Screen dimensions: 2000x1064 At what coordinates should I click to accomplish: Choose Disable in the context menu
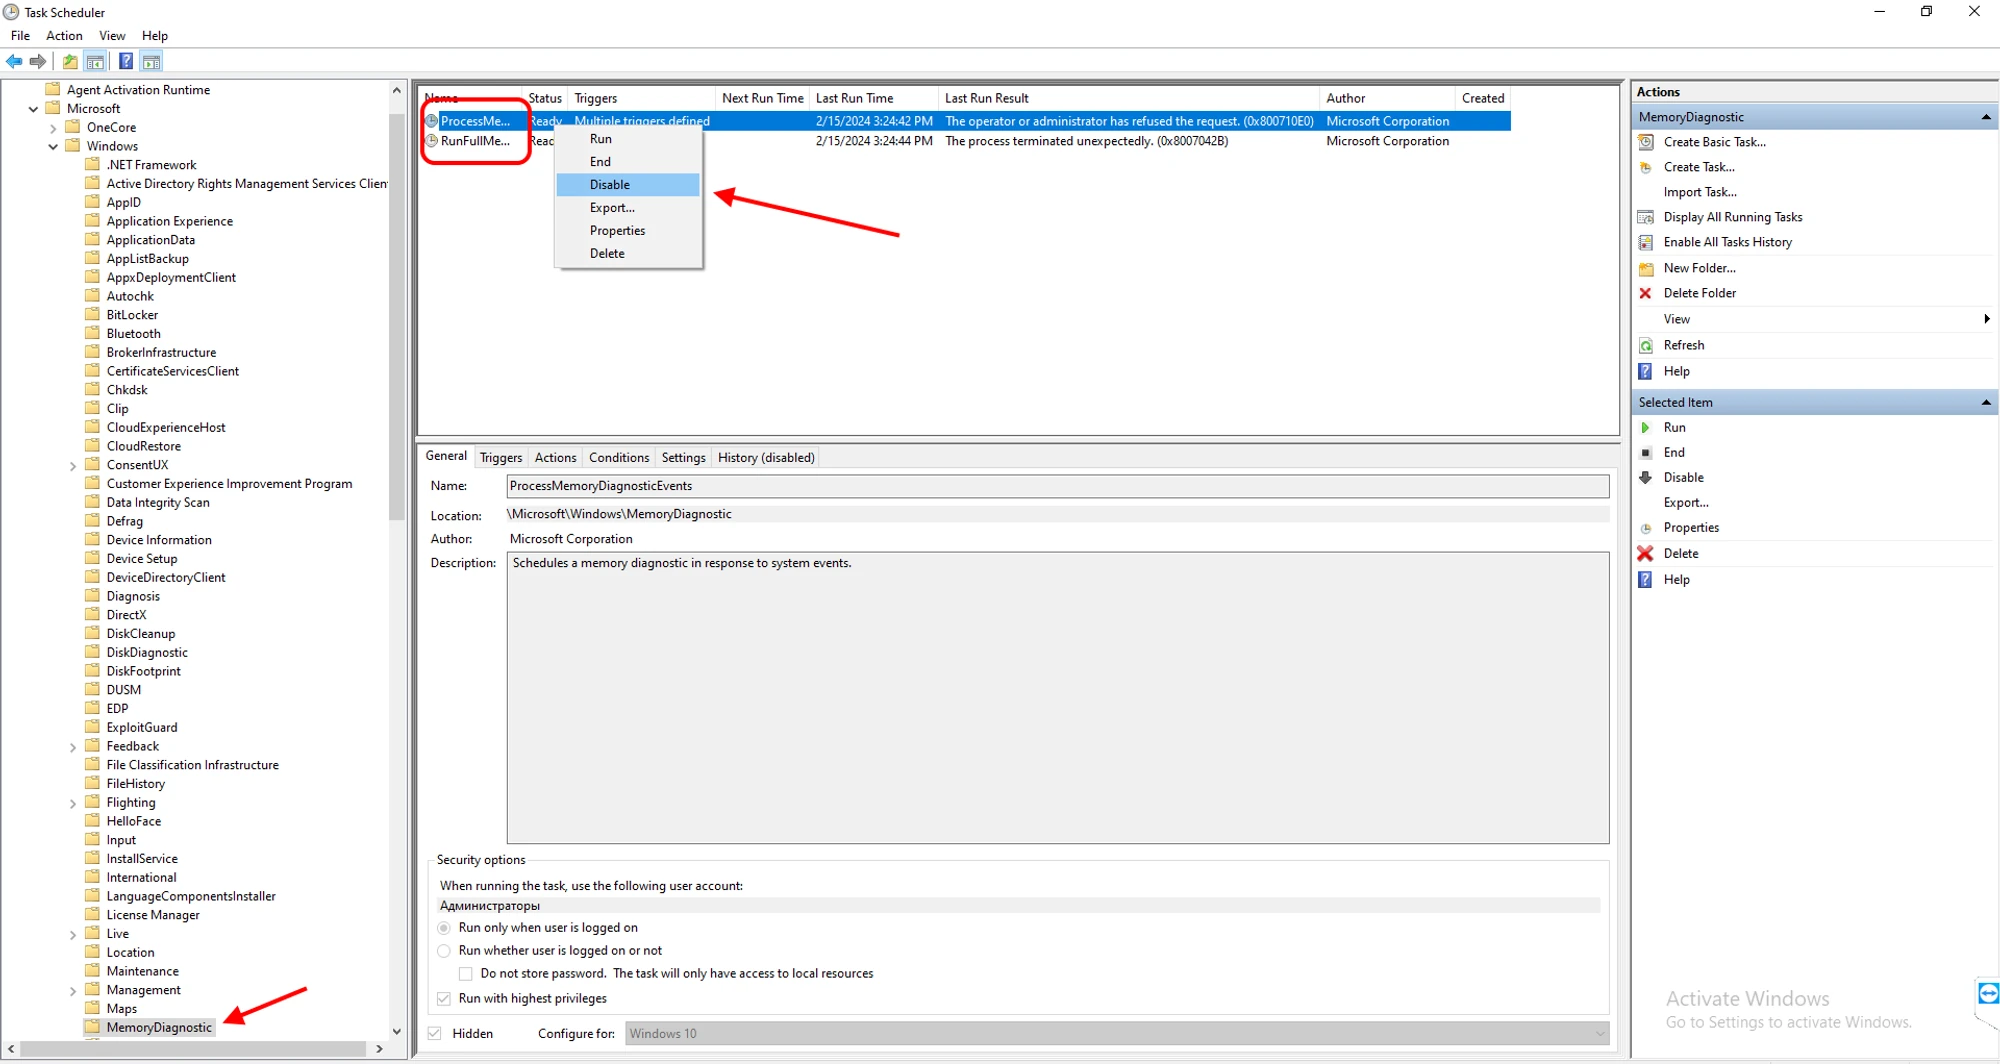click(610, 185)
